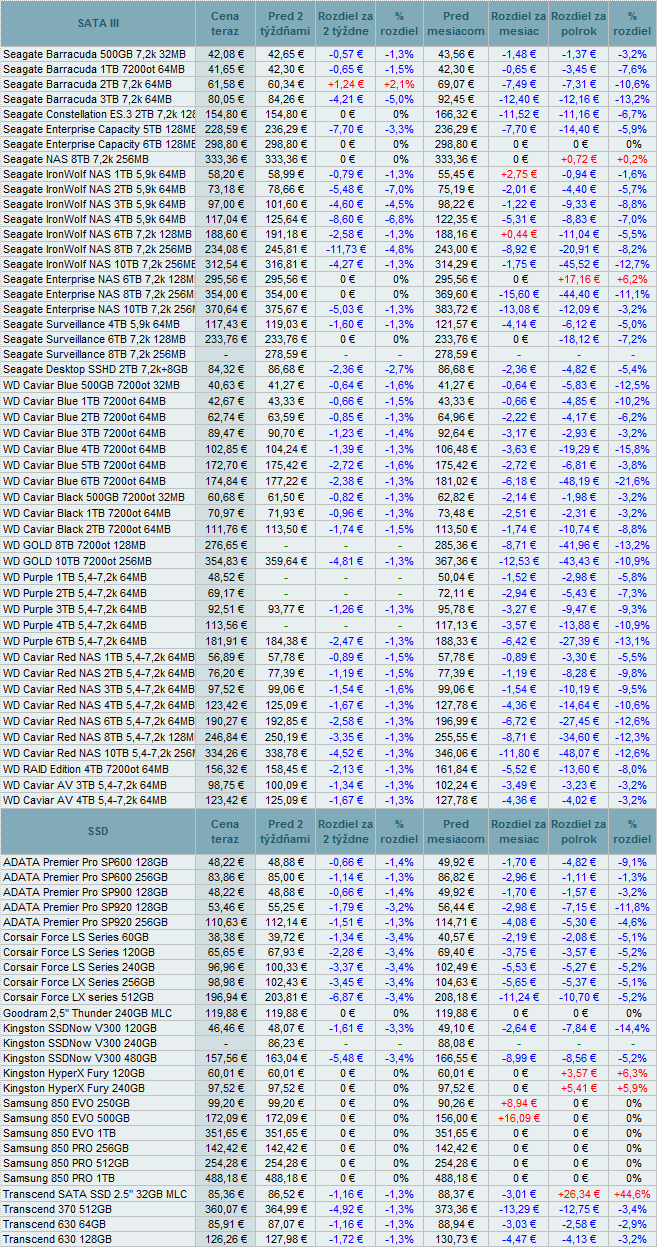Screen dimensions: 657x1247
Task: Select Seagate IronWolf NAS 10TB 7,2k 256MB row
Action: coord(328,264)
